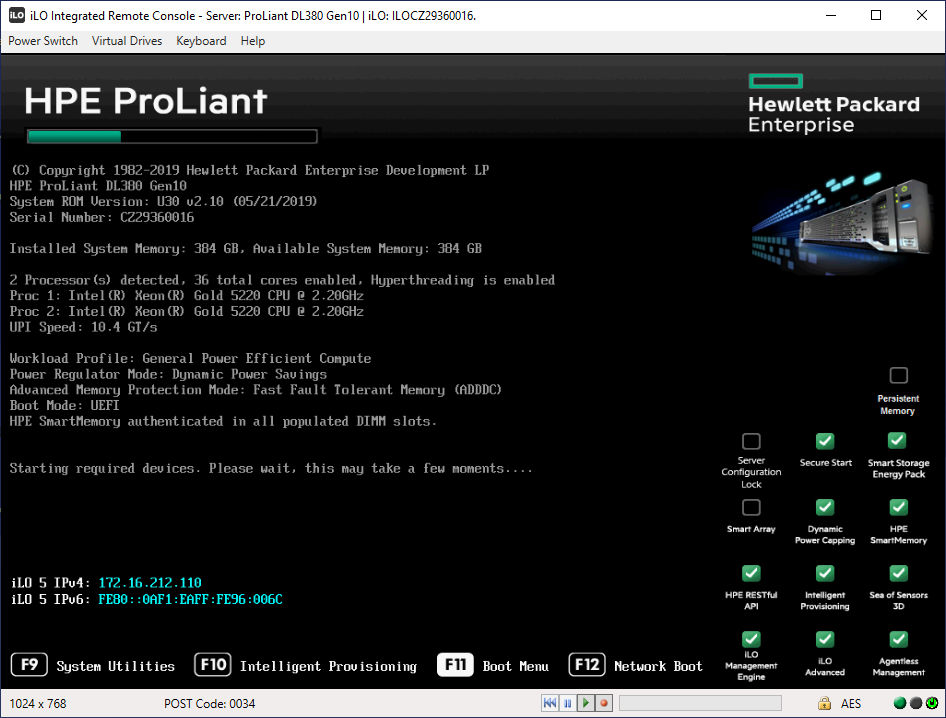
Task: Click the HPE SmartMemory authenticated message
Action: point(223,421)
